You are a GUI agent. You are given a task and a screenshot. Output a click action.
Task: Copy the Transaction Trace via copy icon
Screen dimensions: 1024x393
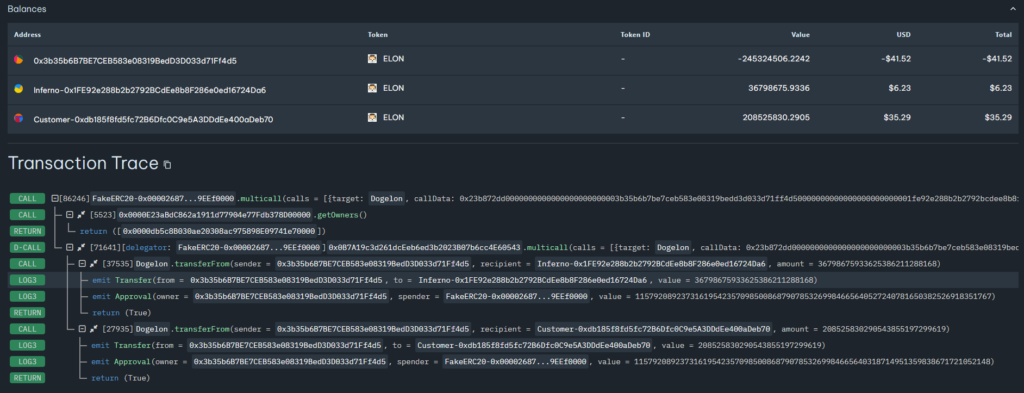pyautogui.click(x=167, y=165)
